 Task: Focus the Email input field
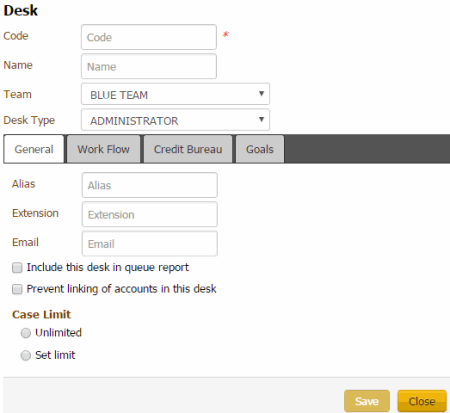point(150,244)
